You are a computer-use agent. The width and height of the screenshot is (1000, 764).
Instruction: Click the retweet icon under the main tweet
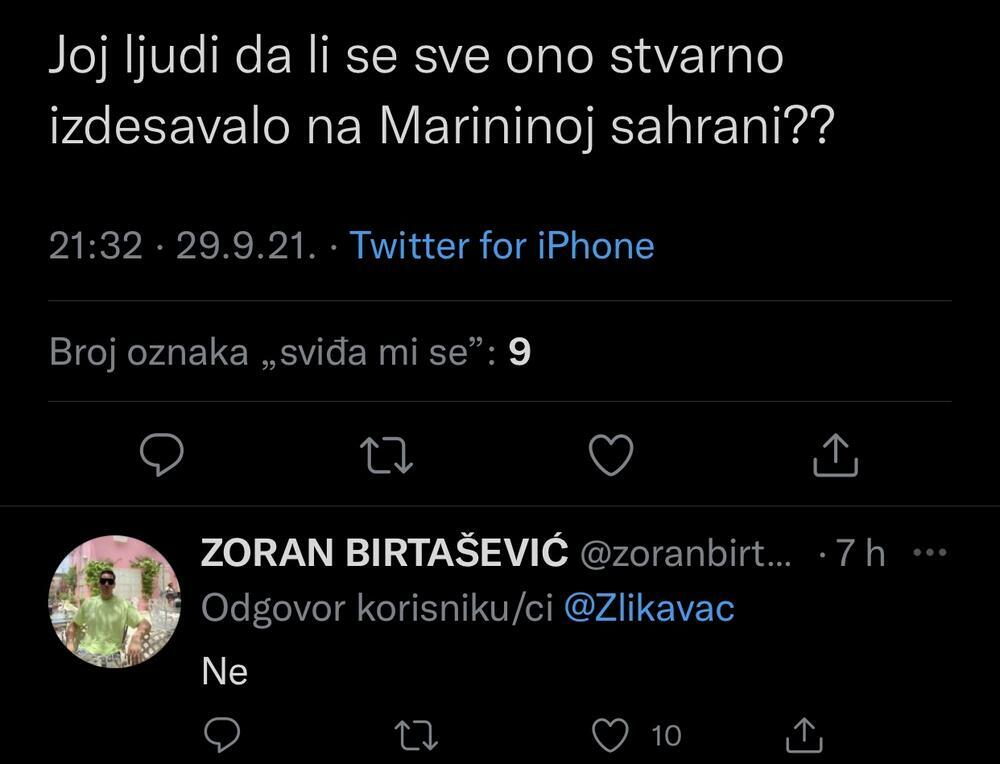(385, 455)
